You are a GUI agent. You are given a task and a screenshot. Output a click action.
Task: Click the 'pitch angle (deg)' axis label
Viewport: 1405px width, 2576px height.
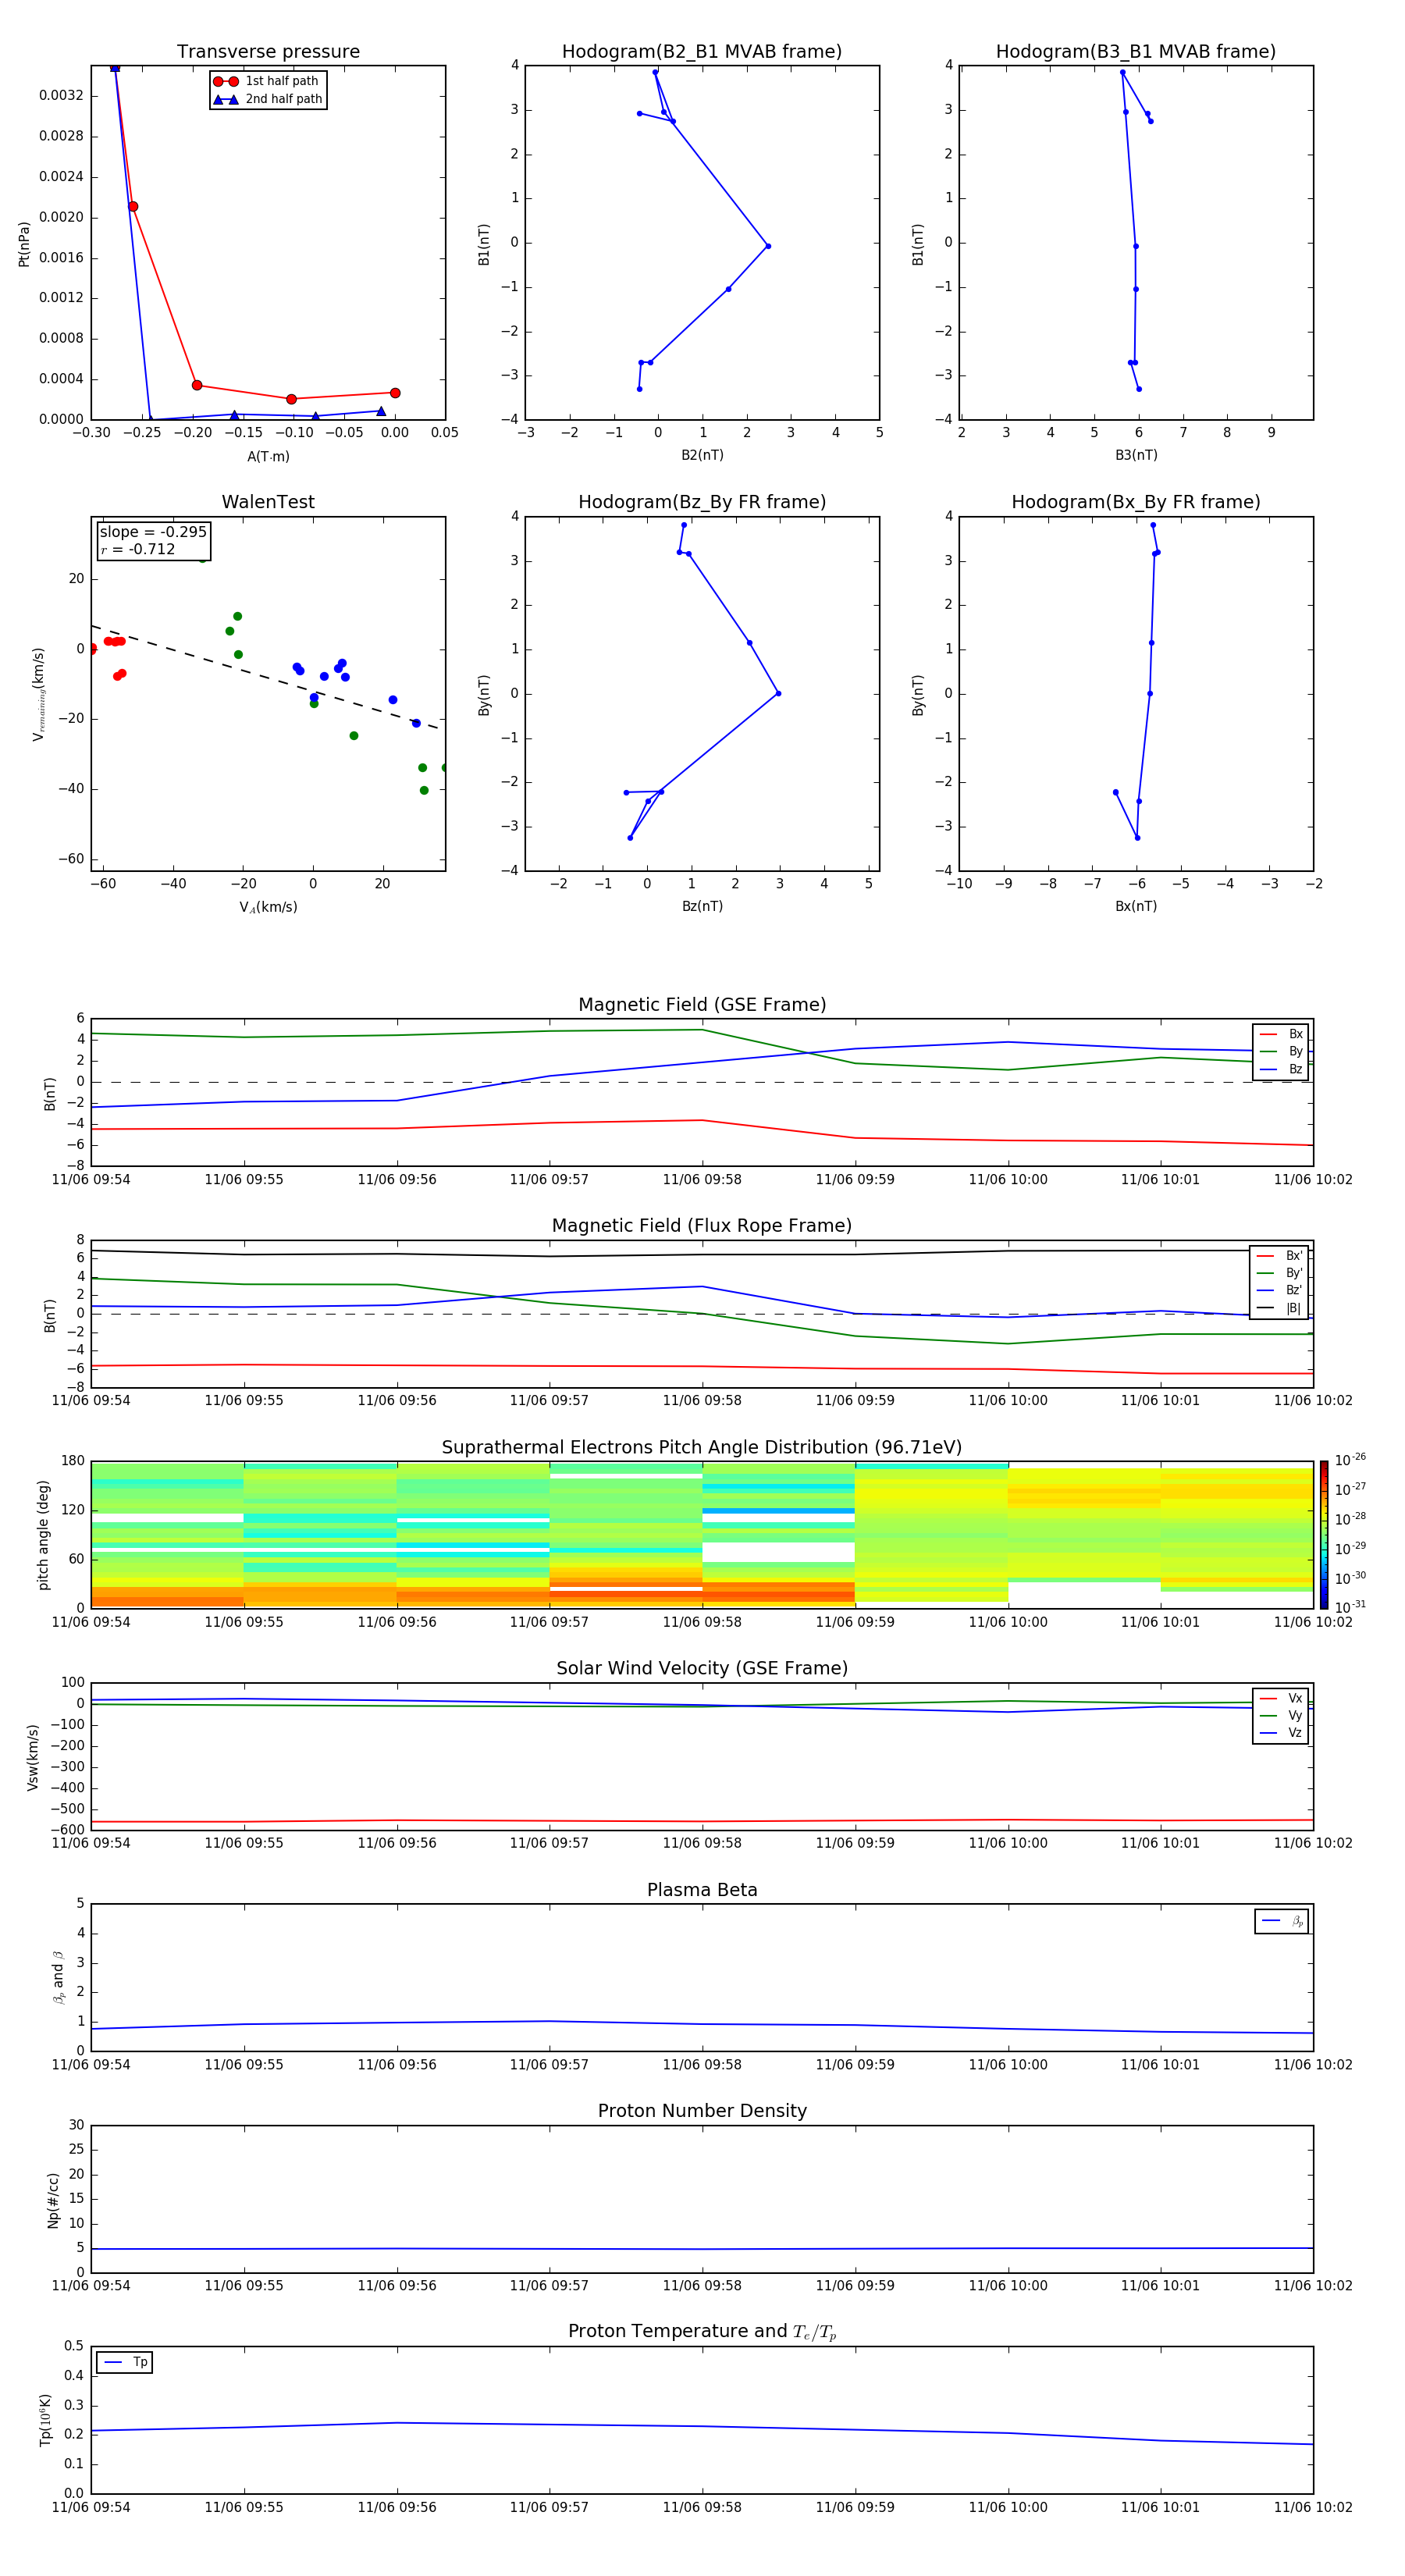[43, 1535]
